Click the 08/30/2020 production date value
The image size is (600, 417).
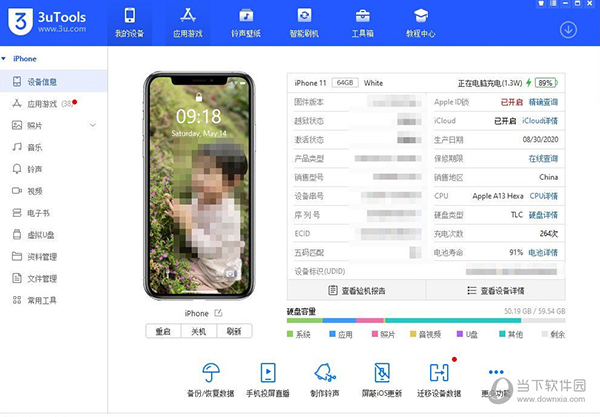click(540, 139)
